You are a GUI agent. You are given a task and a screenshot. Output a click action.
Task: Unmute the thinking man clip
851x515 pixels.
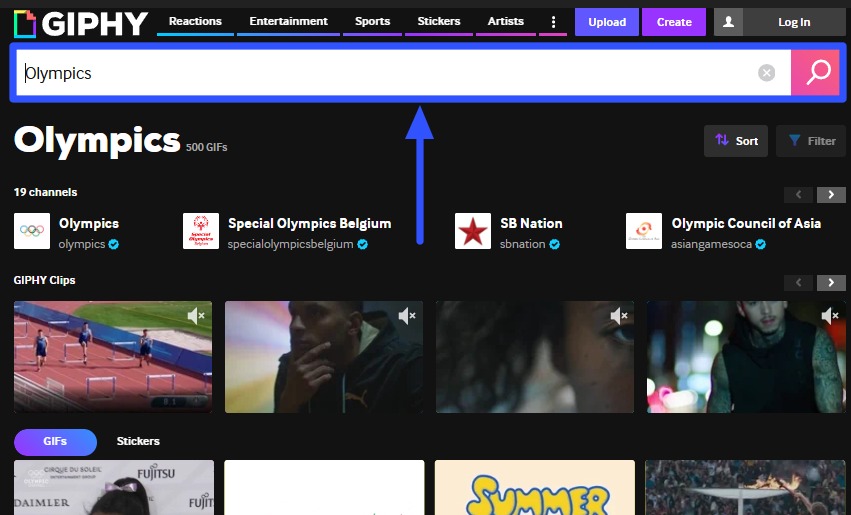(407, 316)
